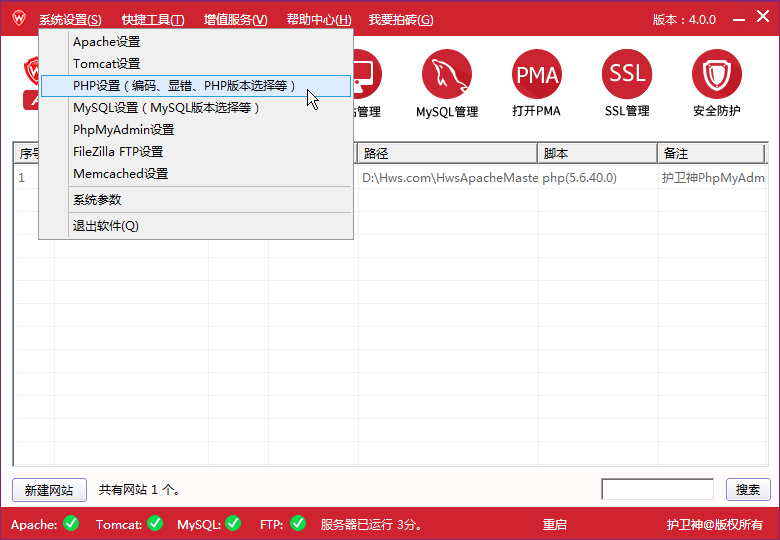The image size is (780, 540).
Task: Open the MySQL管理 dolphin icon
Action: coord(447,75)
